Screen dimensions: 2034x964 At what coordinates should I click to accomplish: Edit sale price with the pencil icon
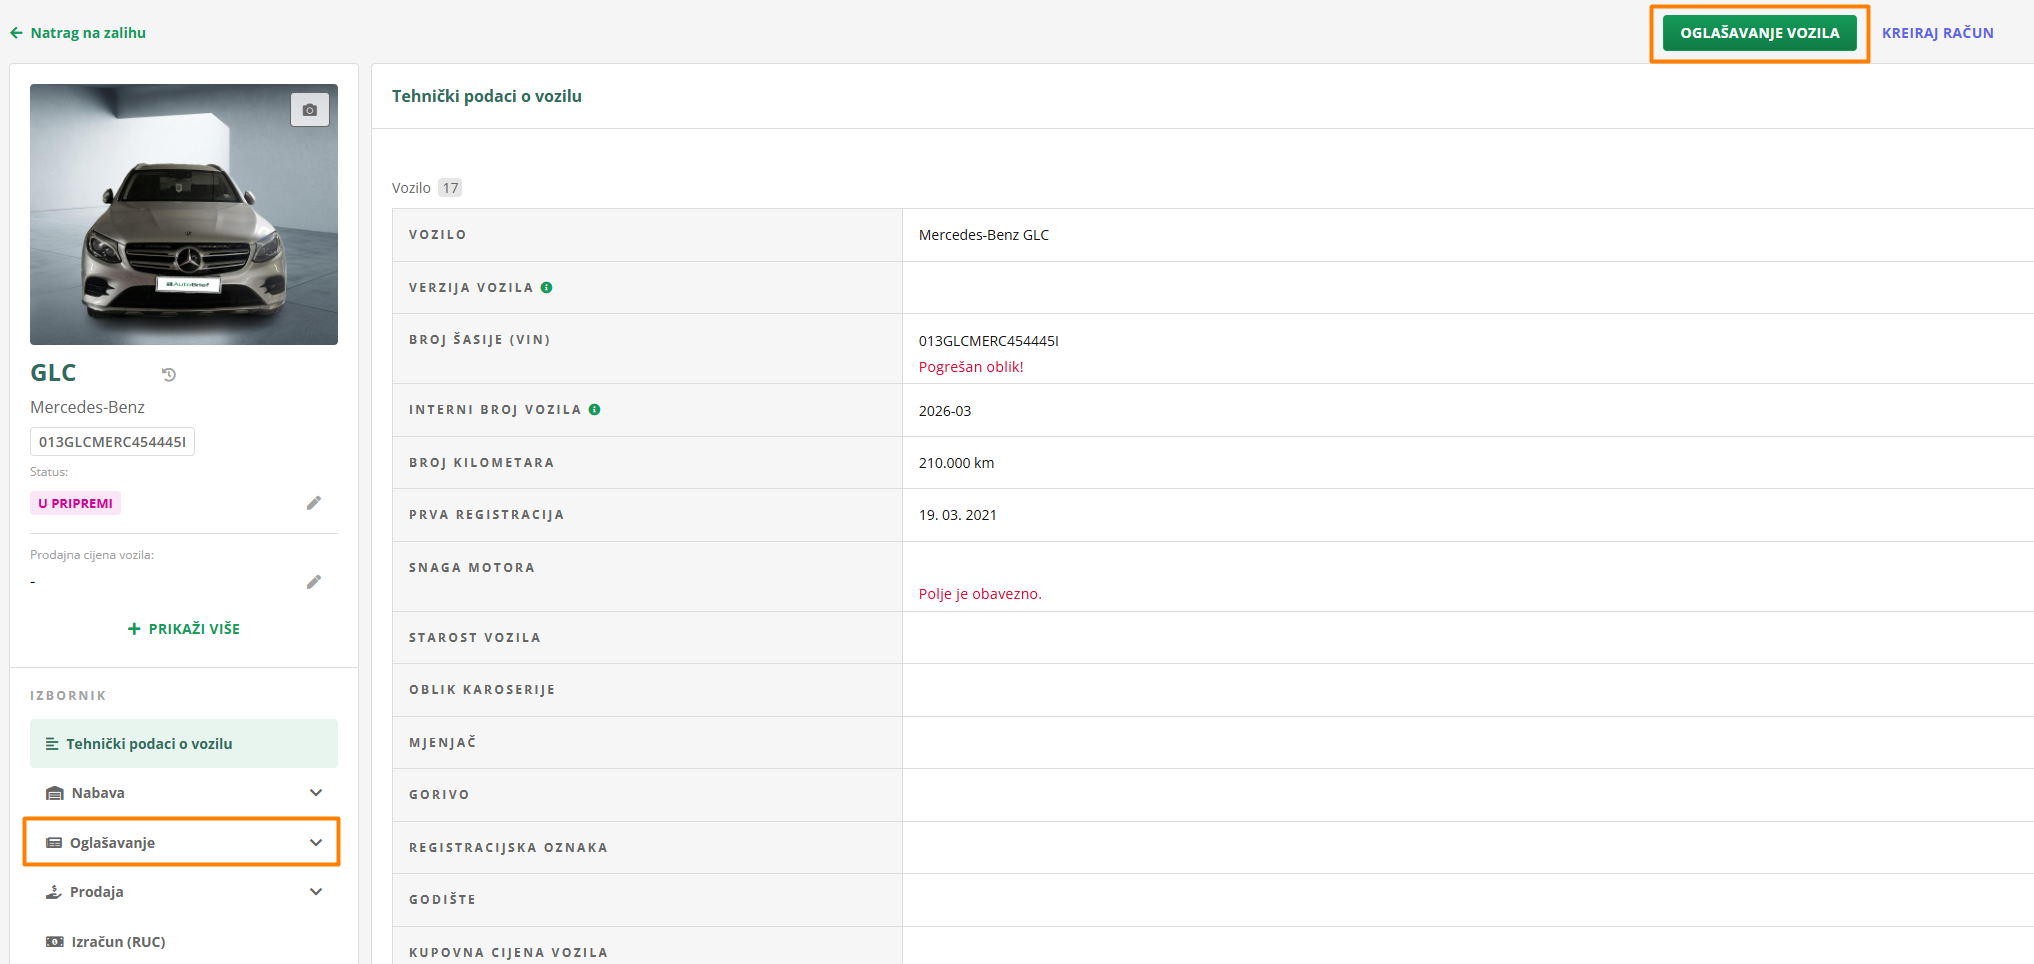pos(314,582)
